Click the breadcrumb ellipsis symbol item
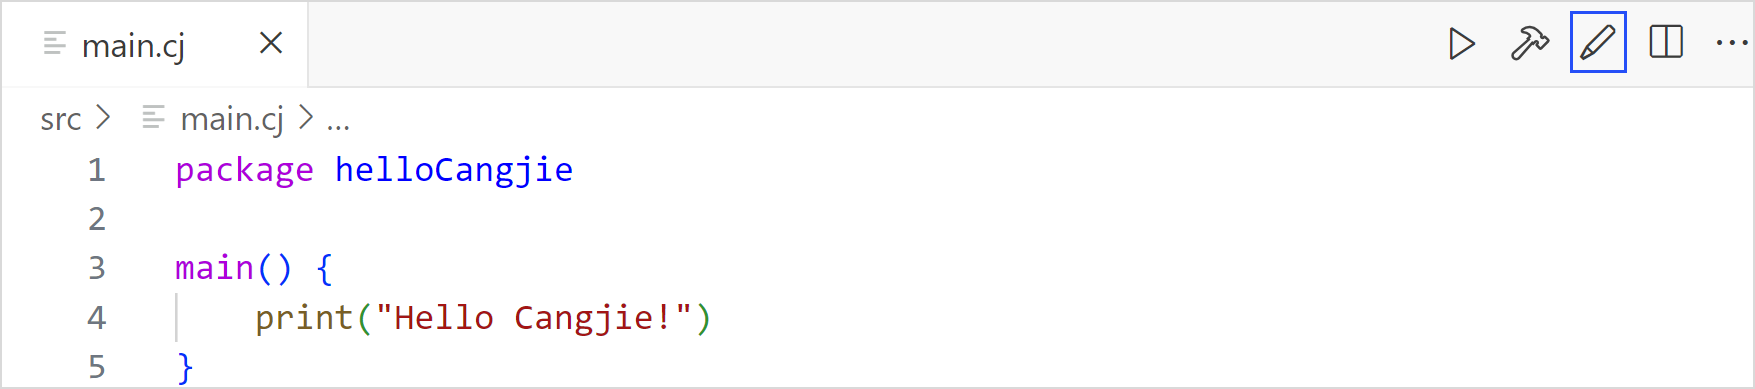 pyautogui.click(x=338, y=121)
